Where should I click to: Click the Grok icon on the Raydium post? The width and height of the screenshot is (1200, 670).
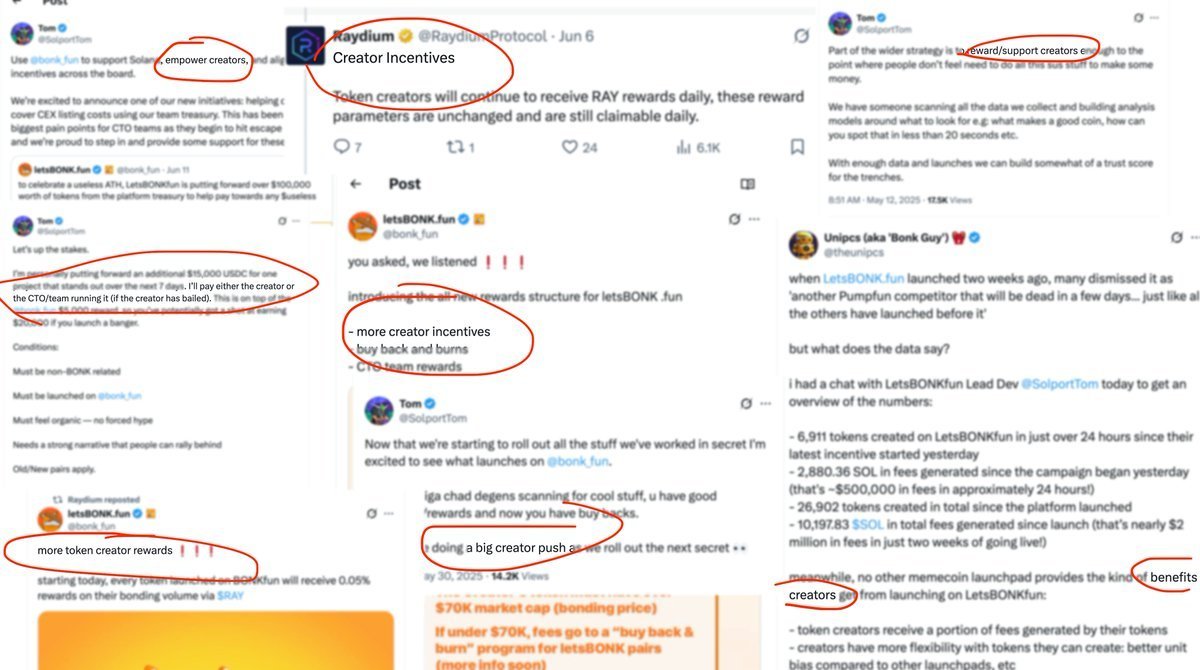point(800,37)
